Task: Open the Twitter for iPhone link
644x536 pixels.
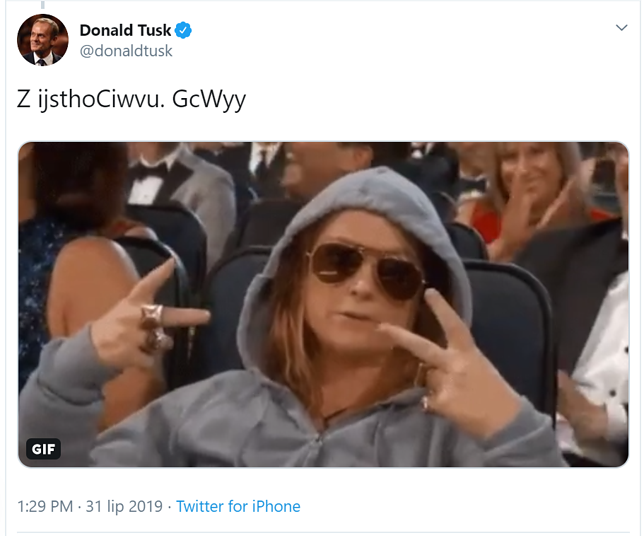Action: tap(238, 506)
